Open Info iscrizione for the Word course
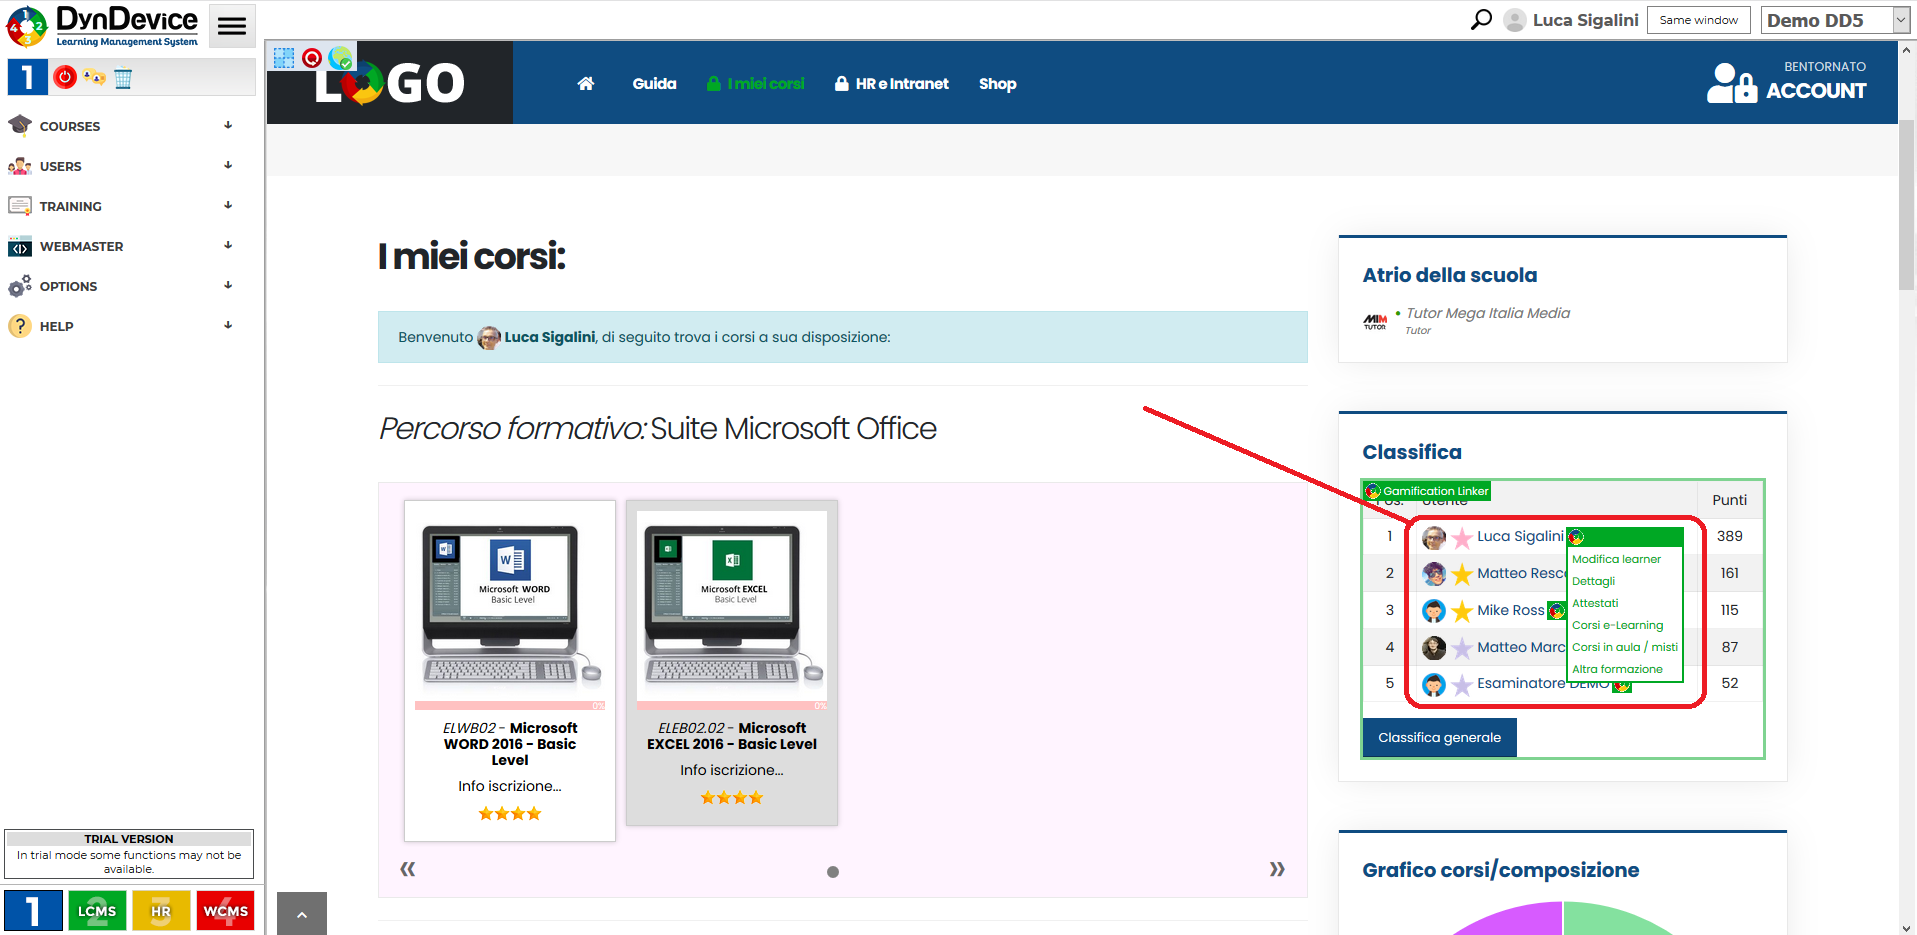 point(510,786)
